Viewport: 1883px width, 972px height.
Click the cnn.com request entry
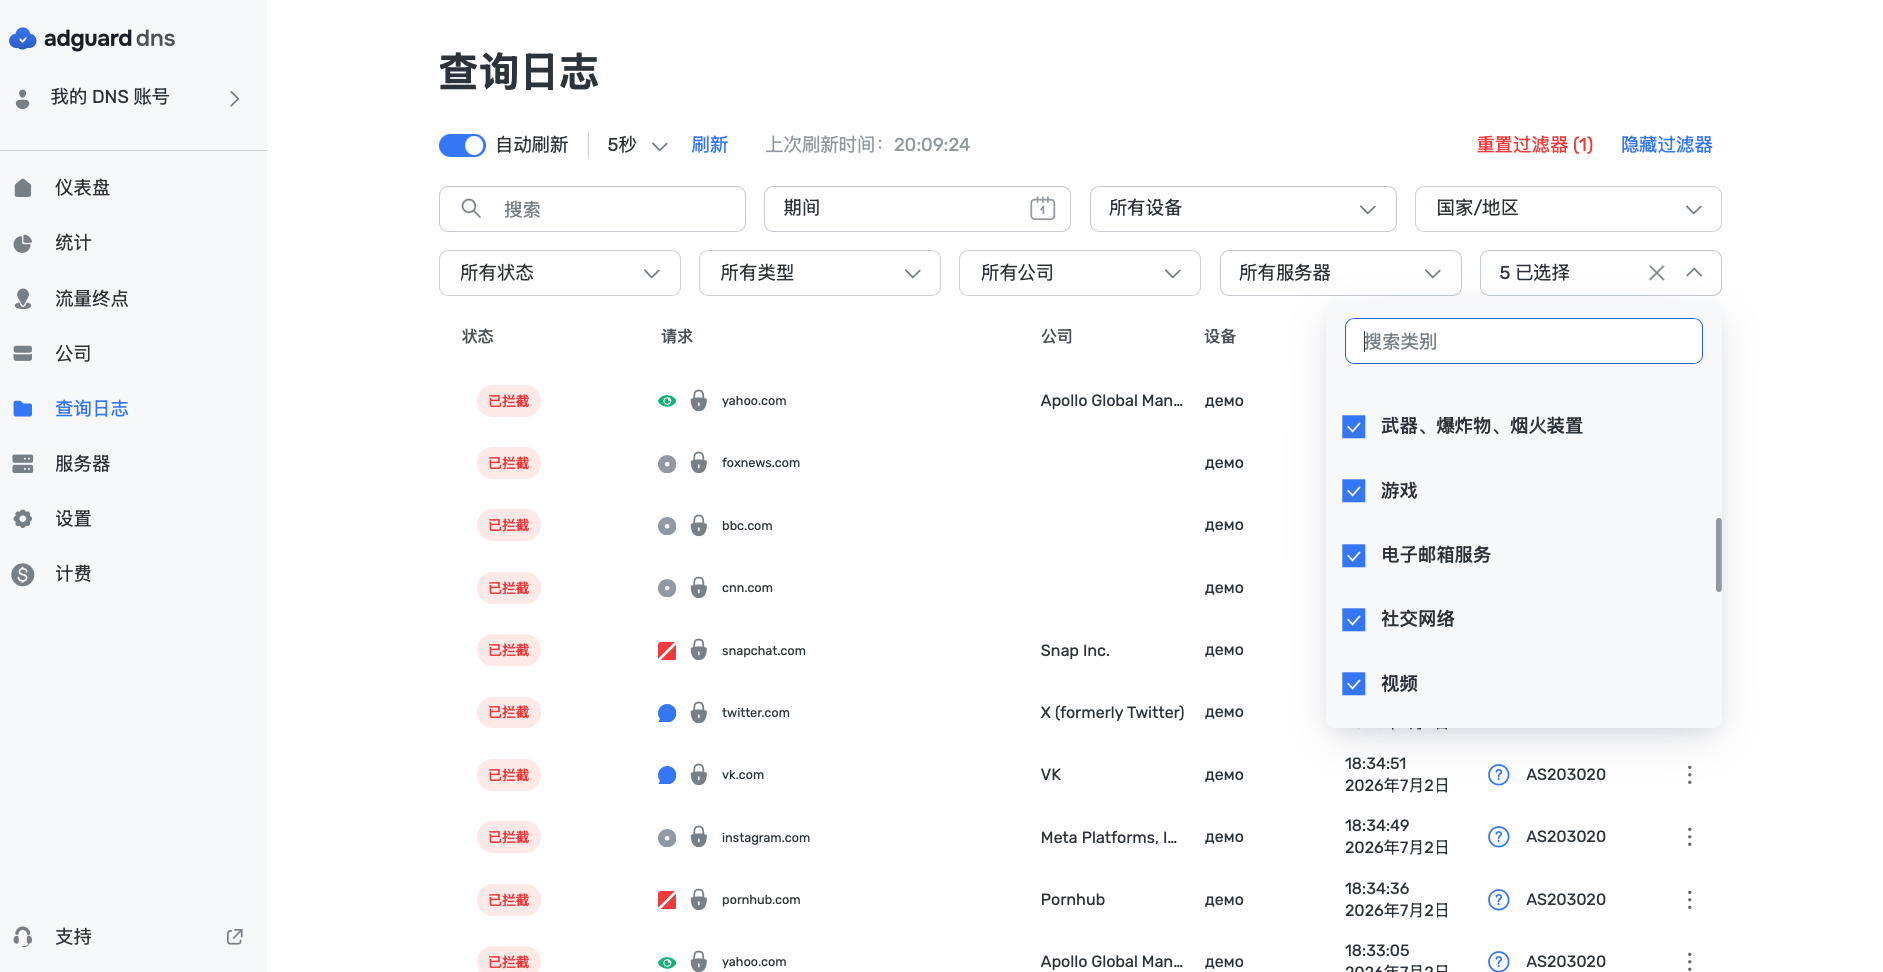coord(747,588)
